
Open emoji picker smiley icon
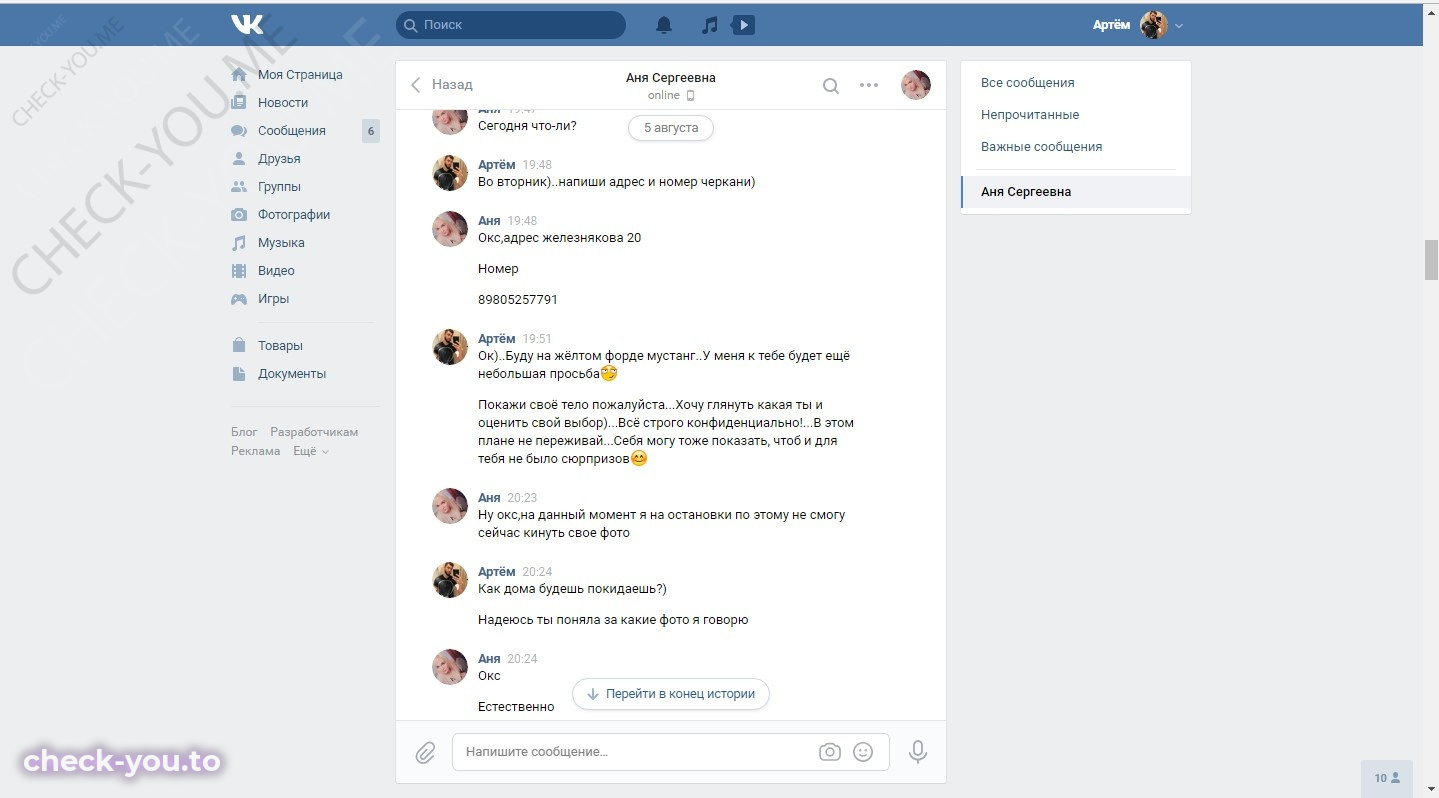point(863,752)
